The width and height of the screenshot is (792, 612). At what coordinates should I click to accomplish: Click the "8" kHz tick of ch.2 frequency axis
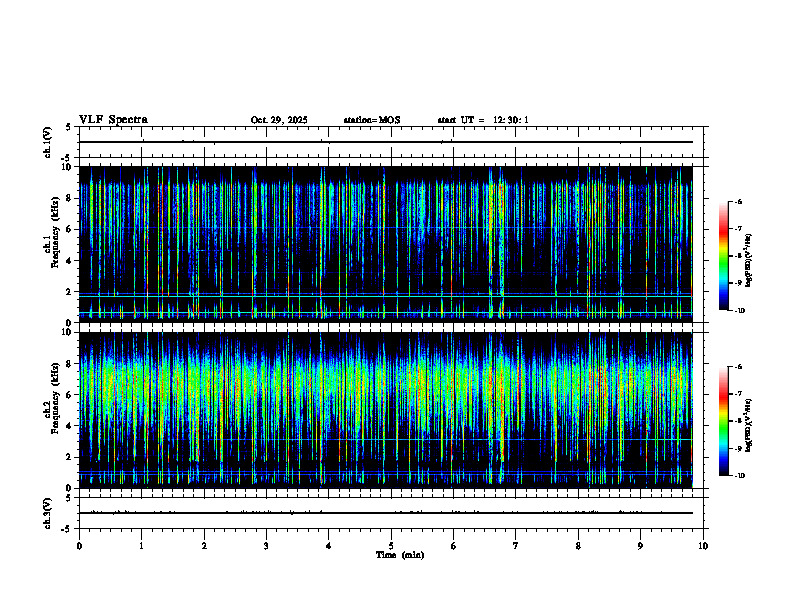(70, 364)
